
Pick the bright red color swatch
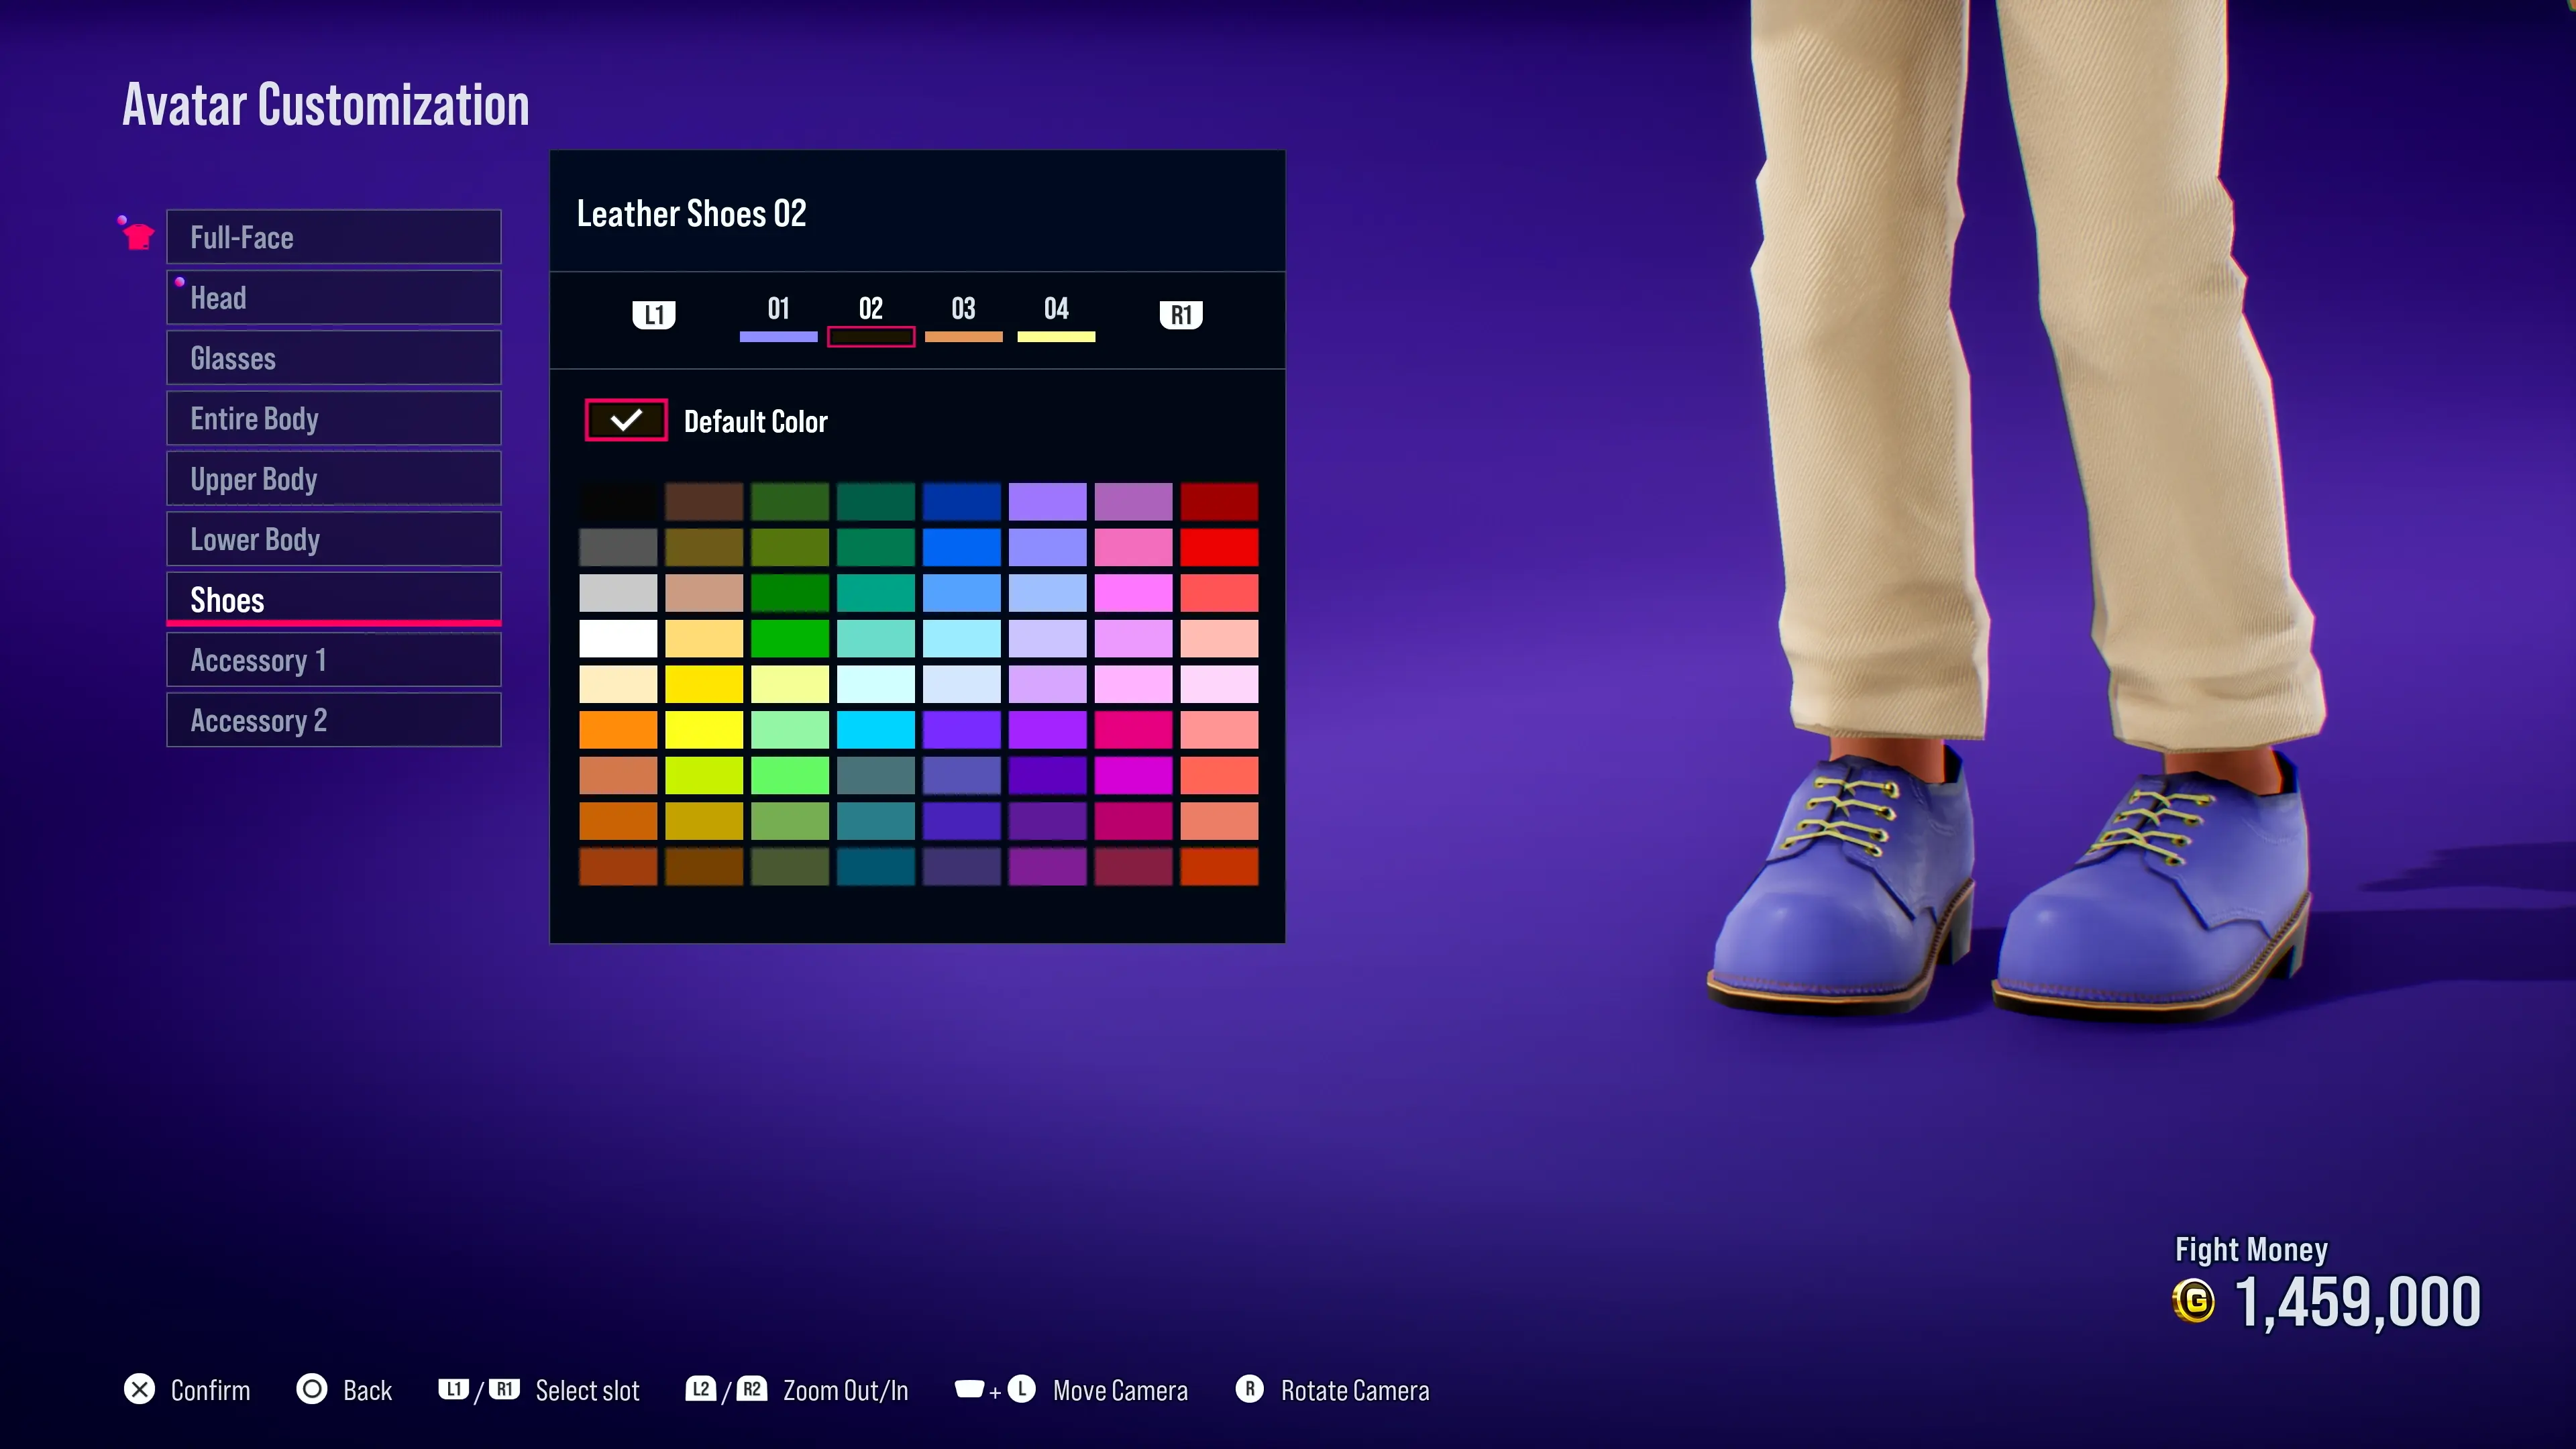click(1219, 547)
